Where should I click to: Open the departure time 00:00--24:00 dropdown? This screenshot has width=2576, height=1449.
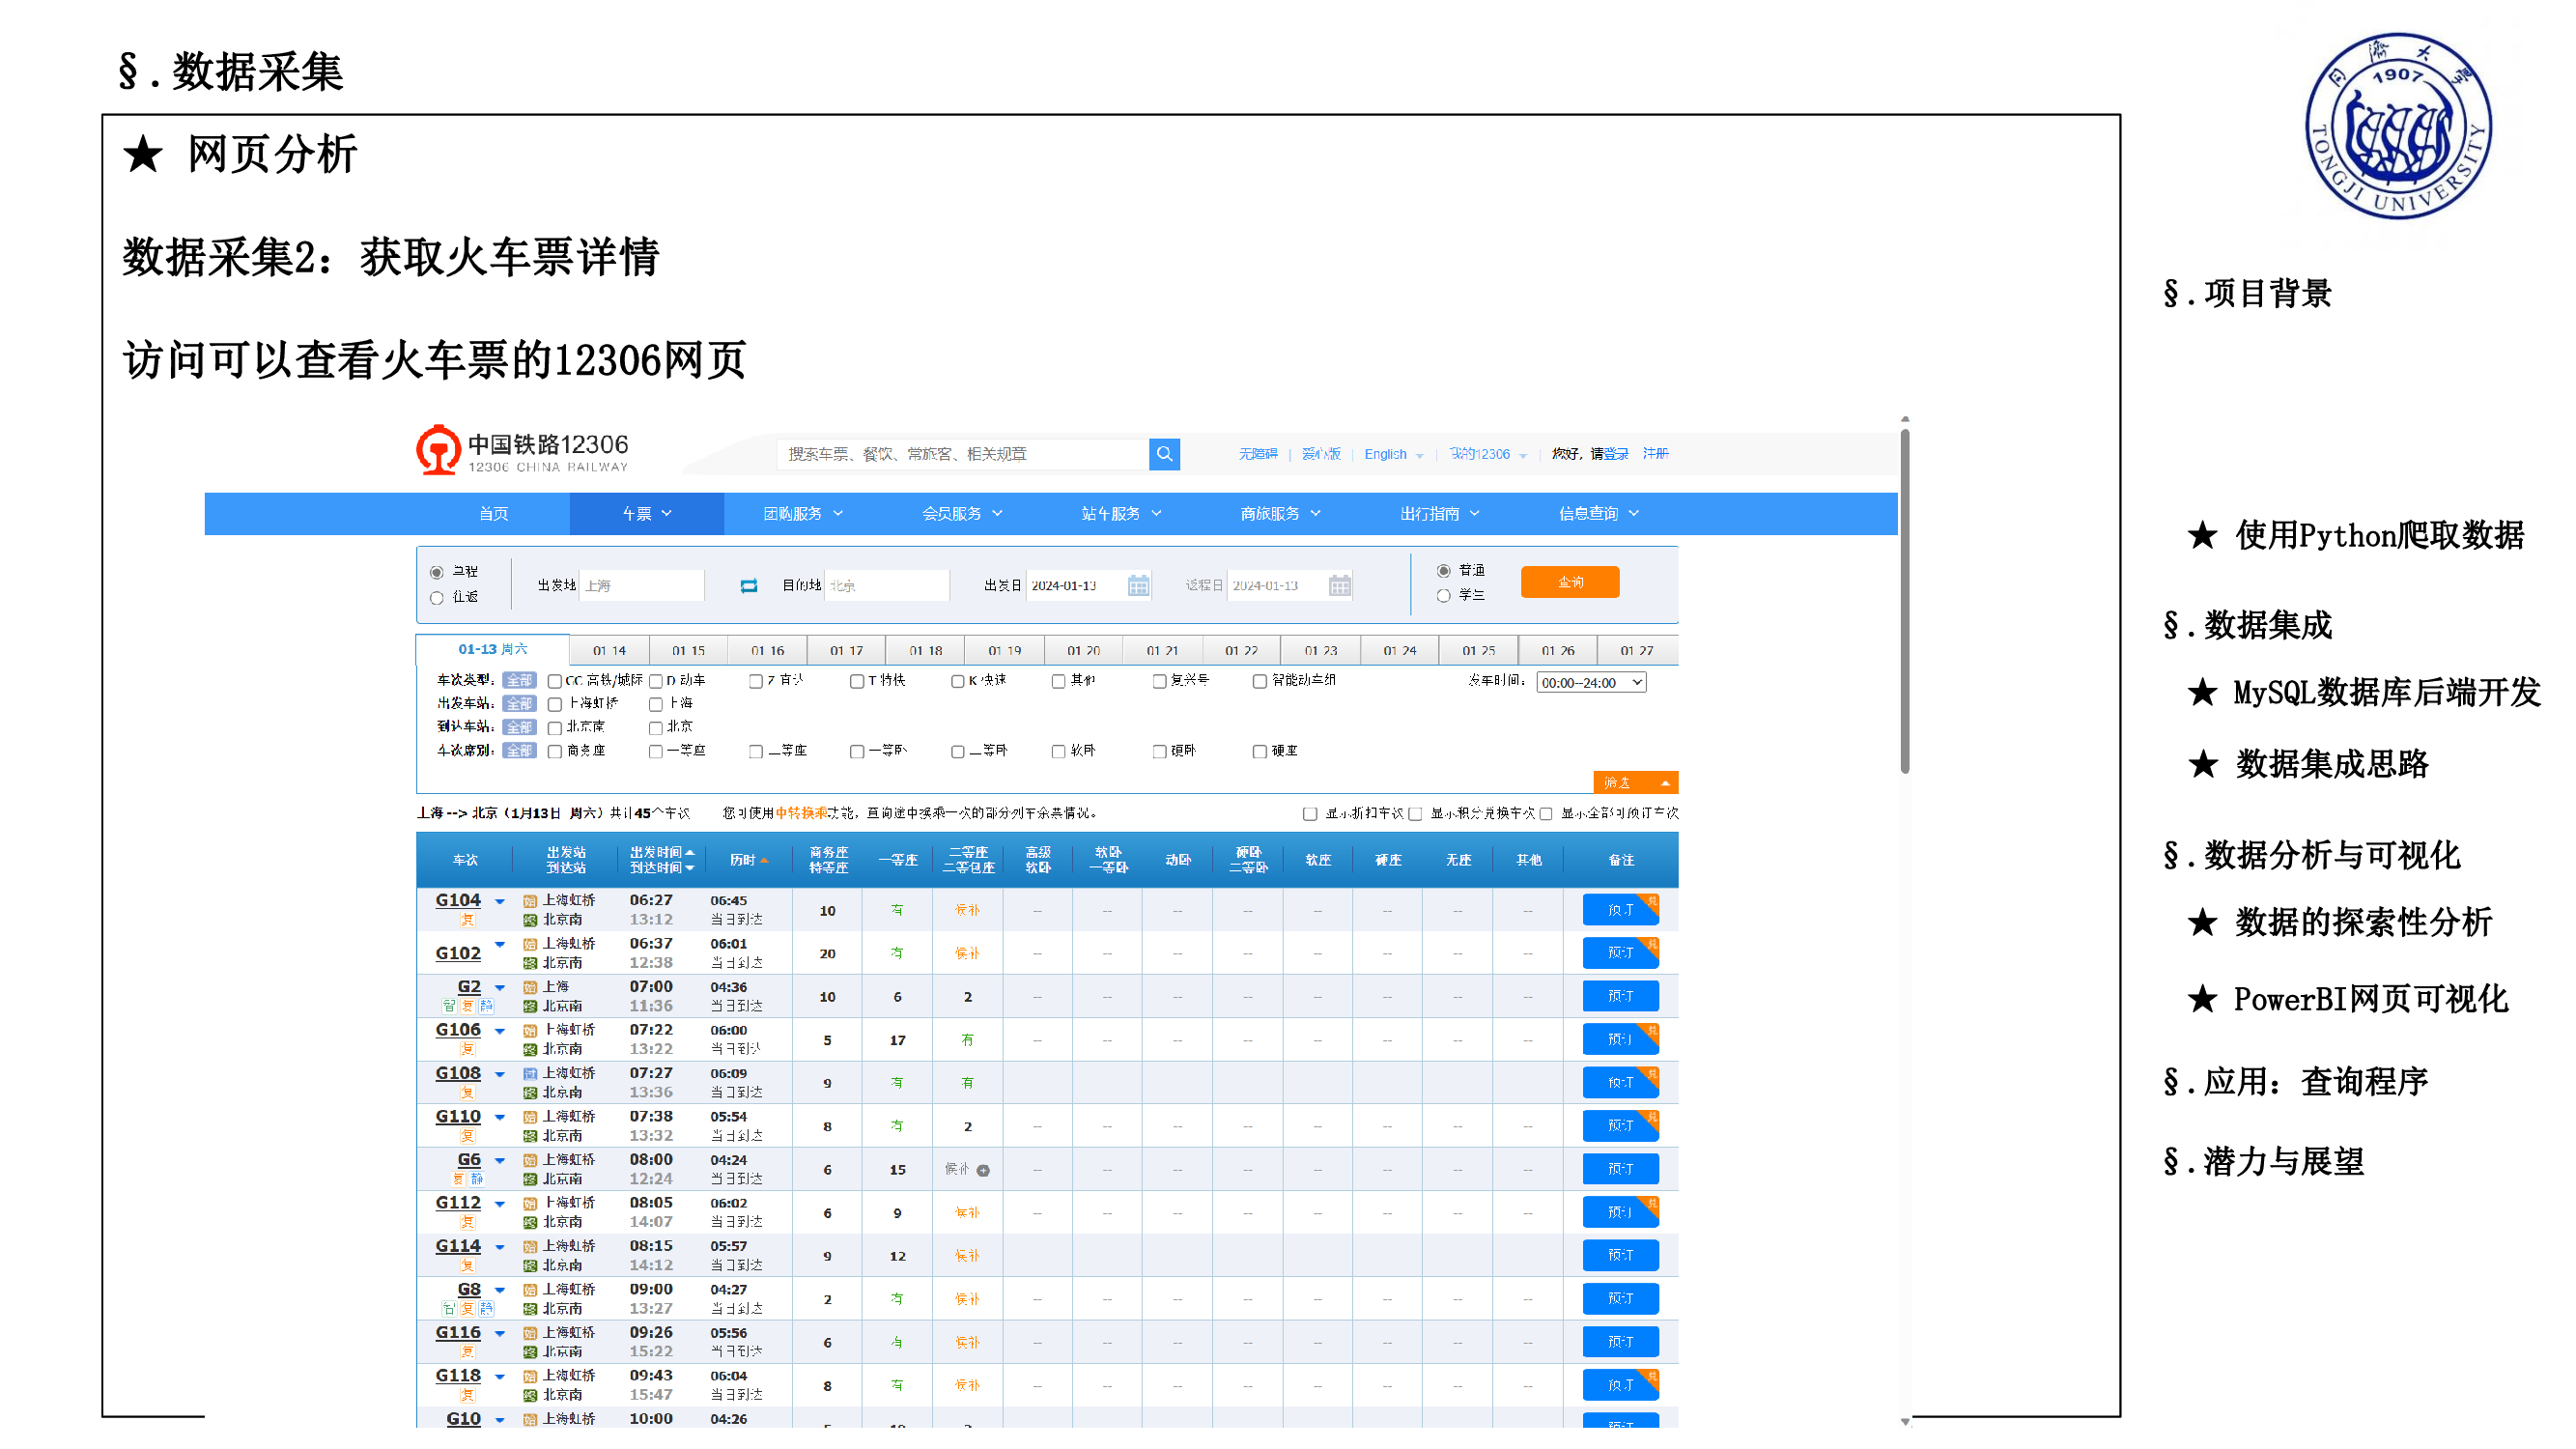(1590, 683)
